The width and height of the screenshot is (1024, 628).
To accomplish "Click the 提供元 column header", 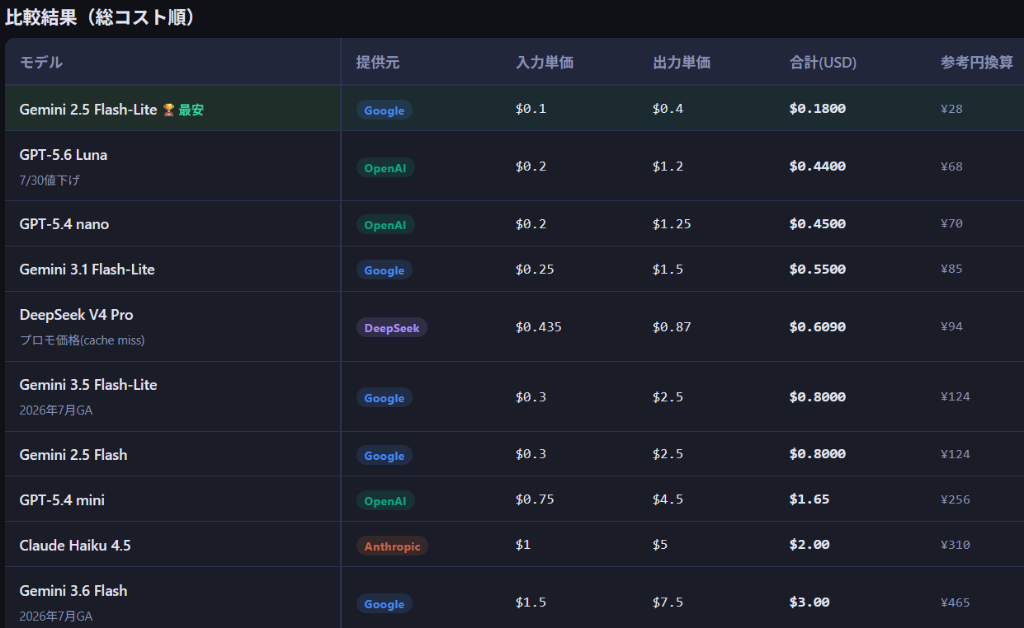I will pyautogui.click(x=377, y=62).
